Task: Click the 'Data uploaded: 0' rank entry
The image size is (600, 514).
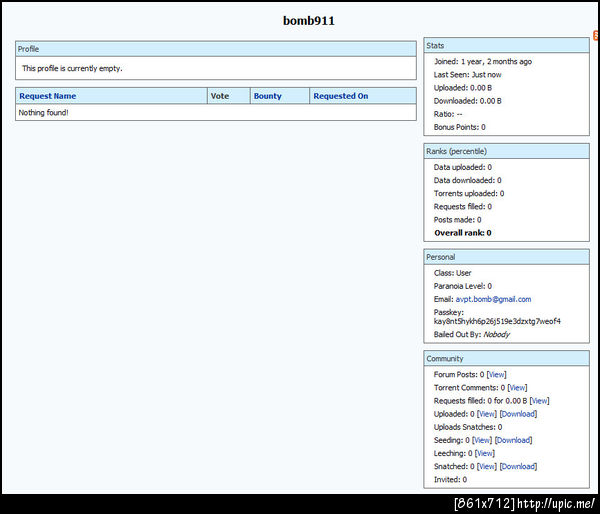Action: pos(463,167)
